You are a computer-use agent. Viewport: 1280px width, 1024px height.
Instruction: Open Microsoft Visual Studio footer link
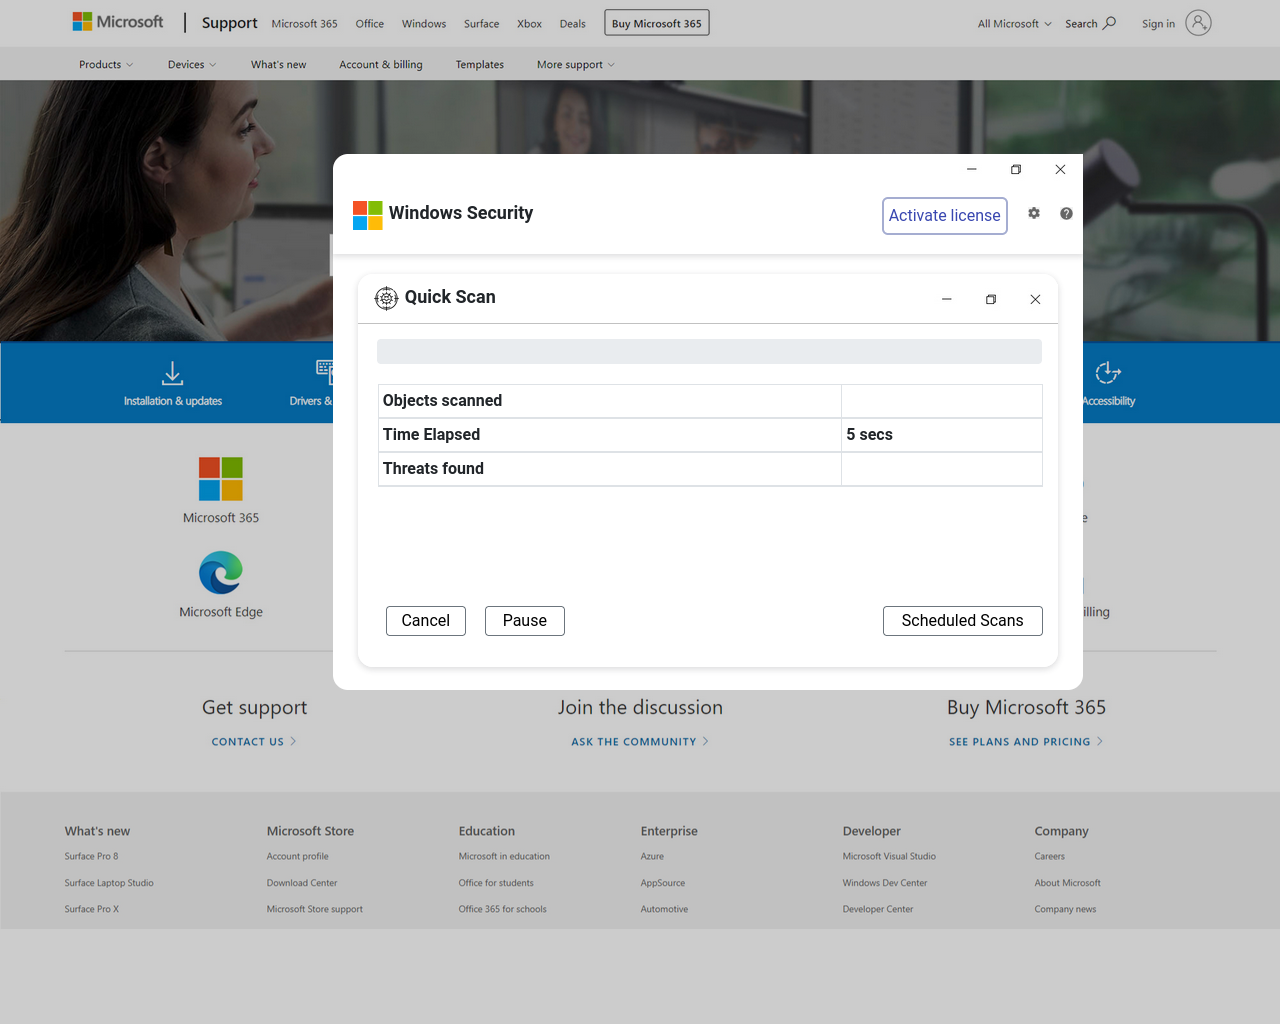coord(889,856)
